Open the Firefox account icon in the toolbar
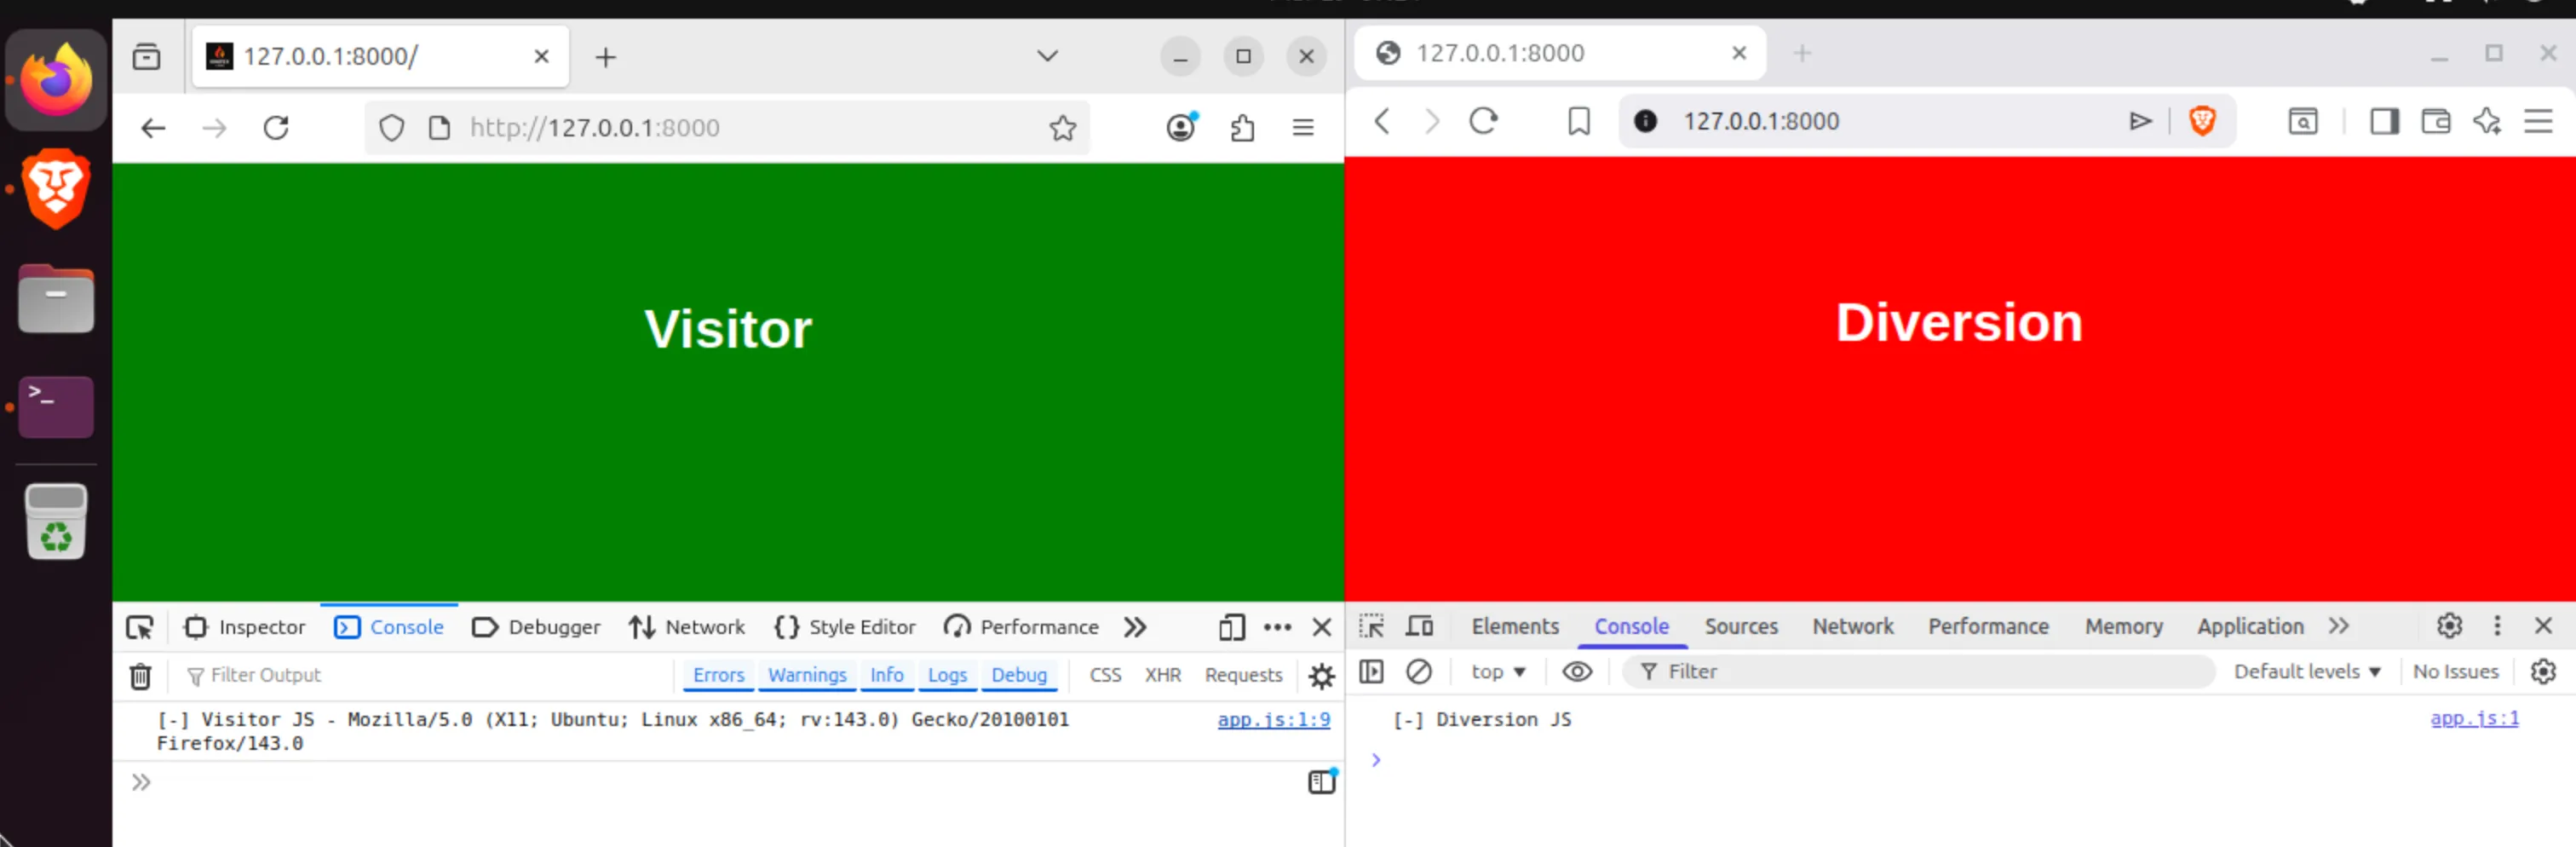Screen dimensions: 2576x847 point(1180,127)
